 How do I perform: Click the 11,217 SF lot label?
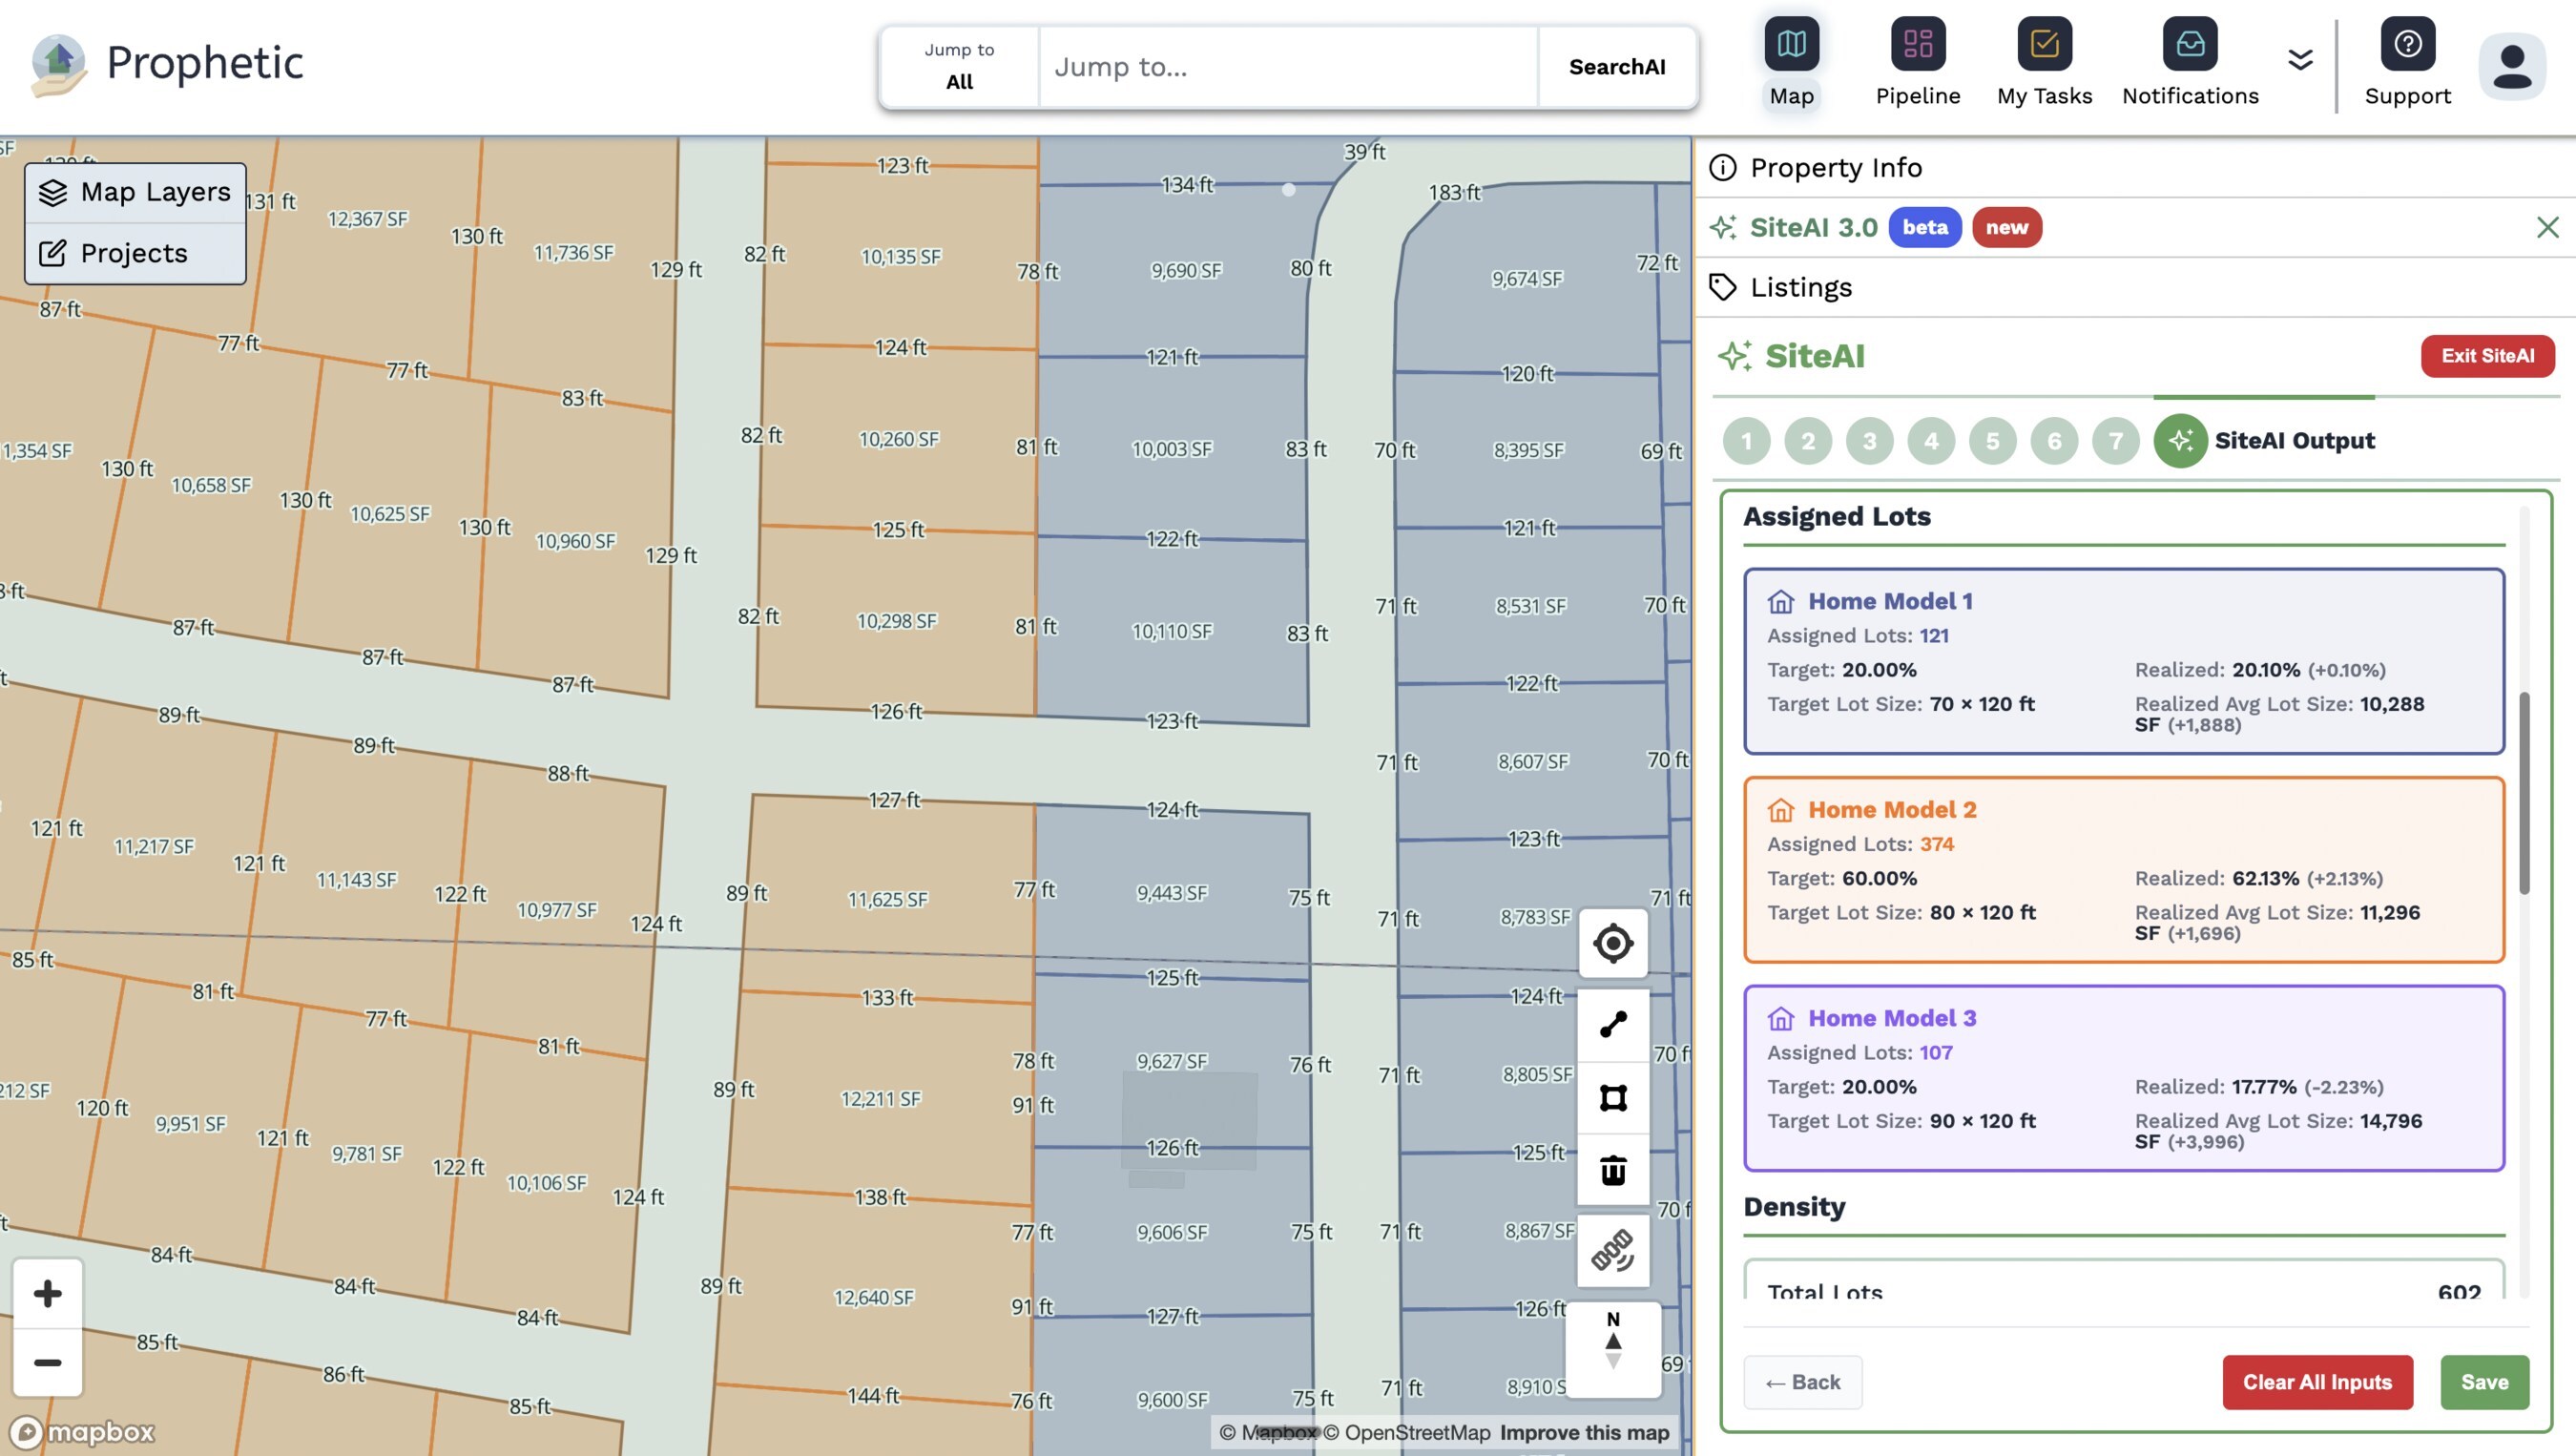pos(154,847)
